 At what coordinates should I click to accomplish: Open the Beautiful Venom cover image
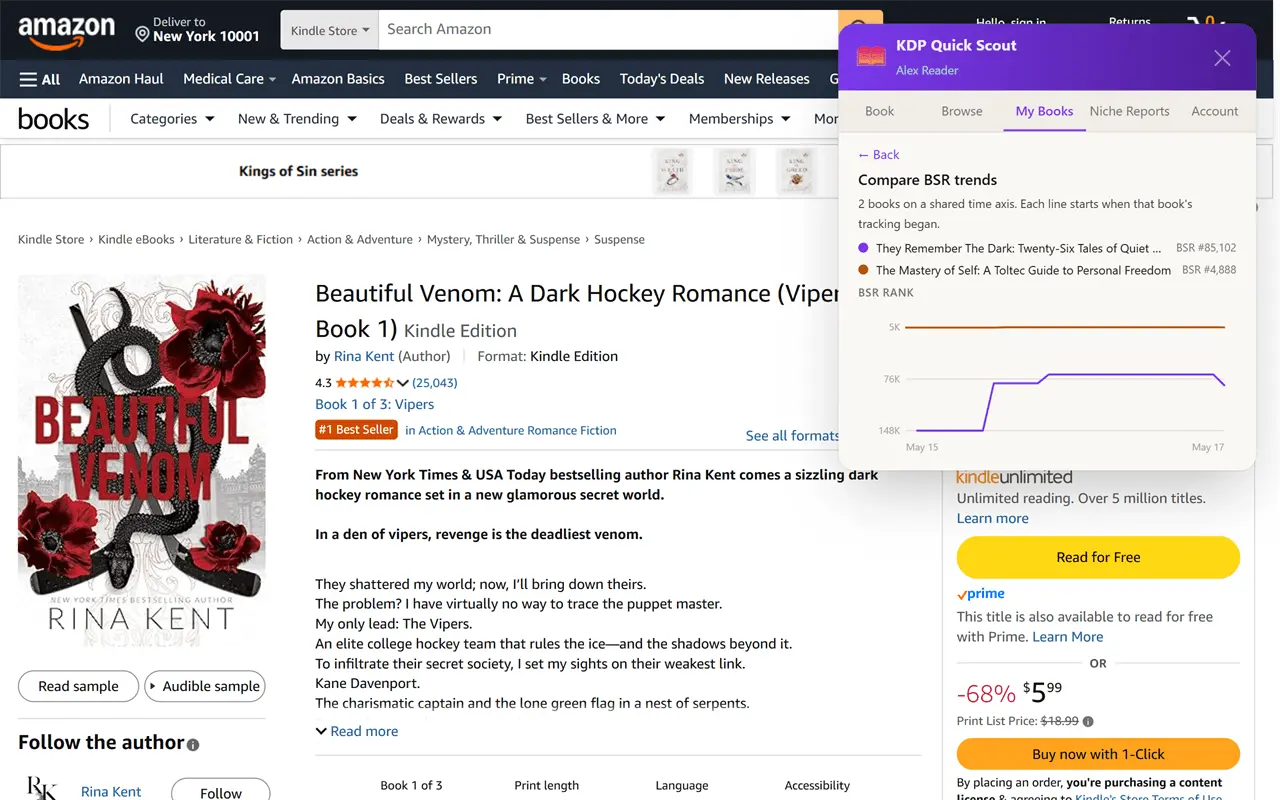[x=142, y=461]
